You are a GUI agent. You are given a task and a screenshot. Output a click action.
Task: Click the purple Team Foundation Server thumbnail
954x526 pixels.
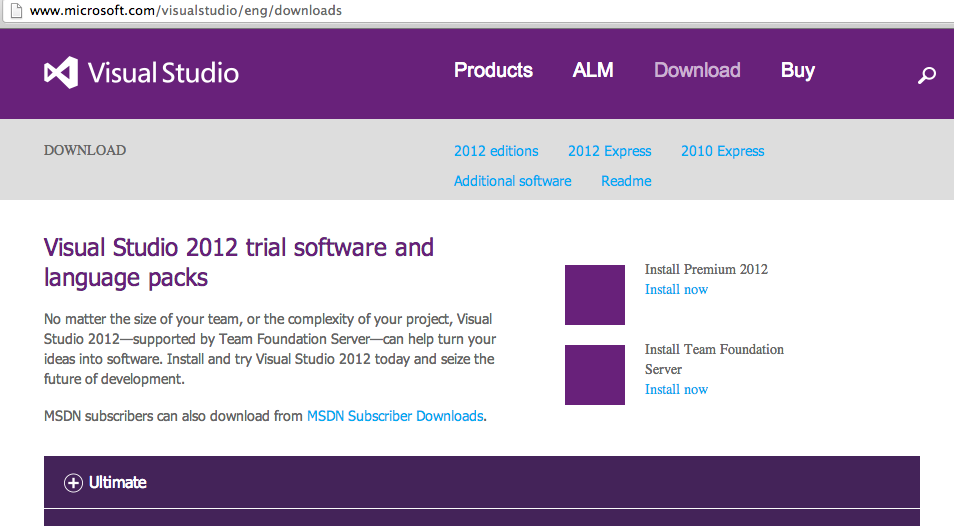click(594, 375)
